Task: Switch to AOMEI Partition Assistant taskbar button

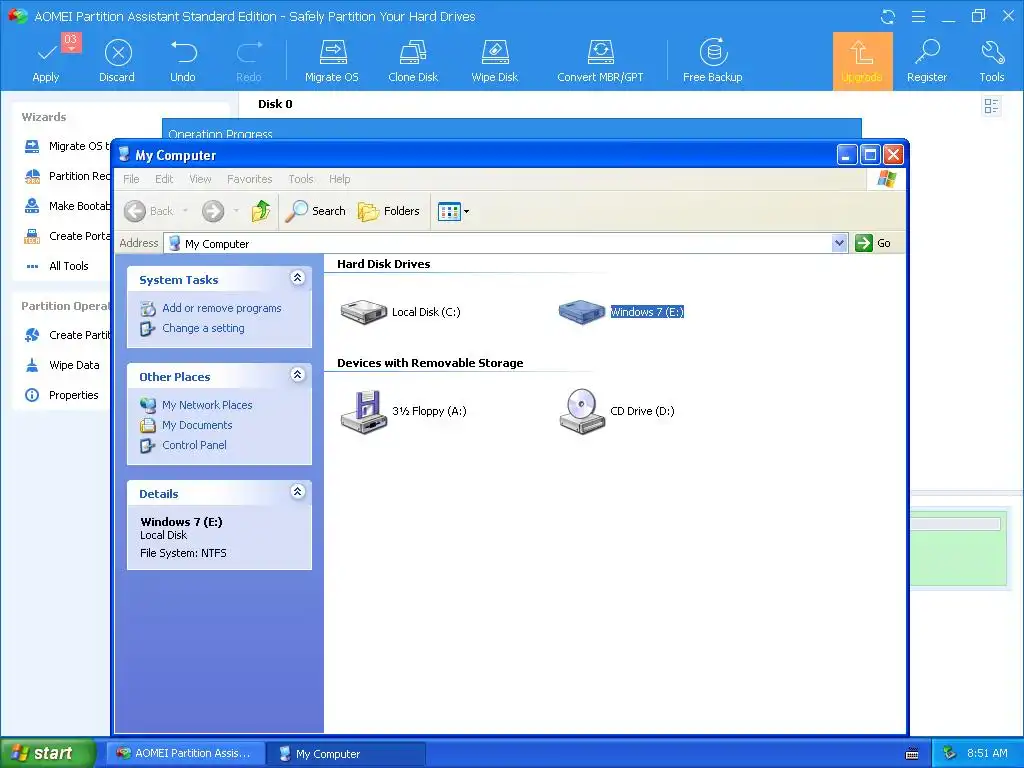Action: pyautogui.click(x=185, y=753)
